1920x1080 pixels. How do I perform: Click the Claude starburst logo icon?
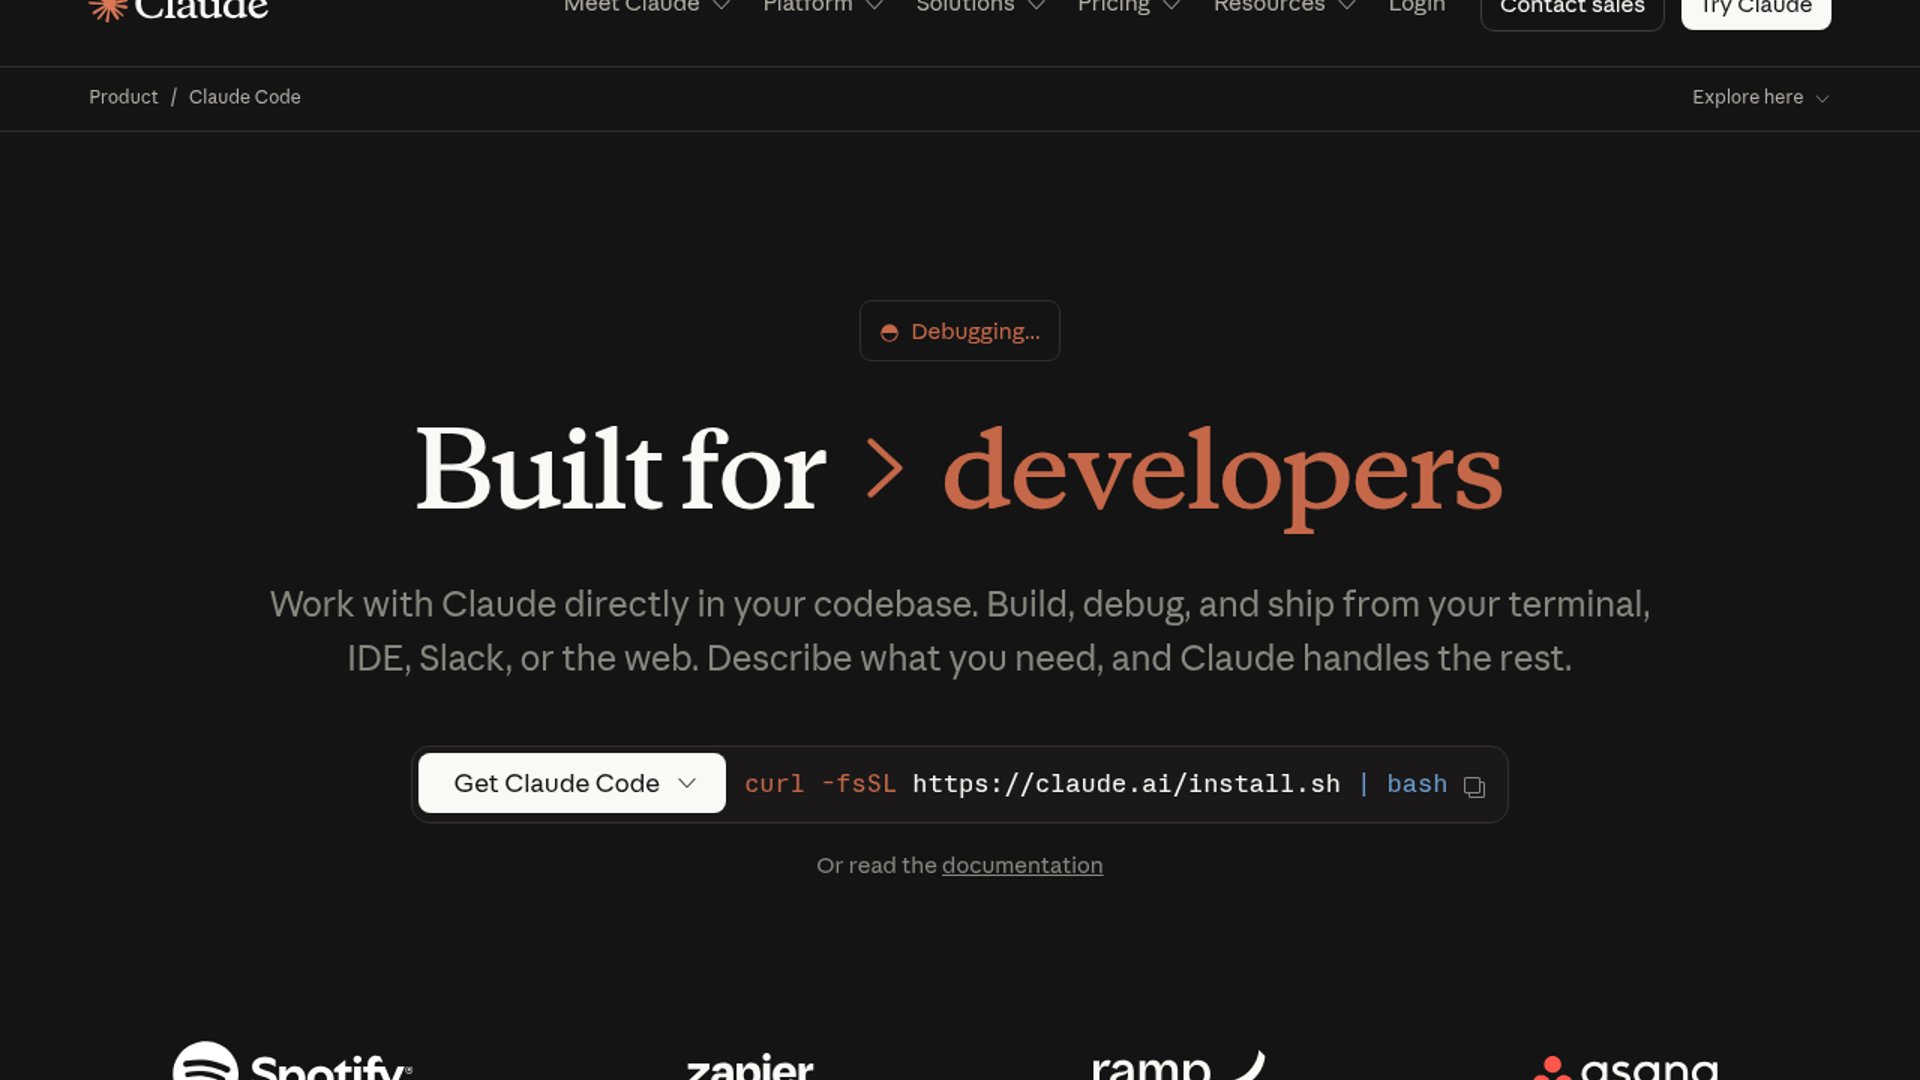[x=107, y=8]
